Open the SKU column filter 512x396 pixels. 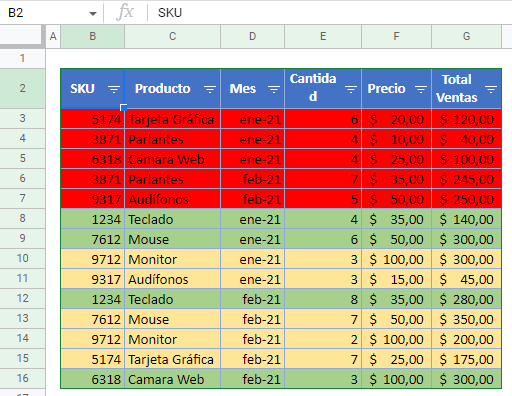[114, 89]
